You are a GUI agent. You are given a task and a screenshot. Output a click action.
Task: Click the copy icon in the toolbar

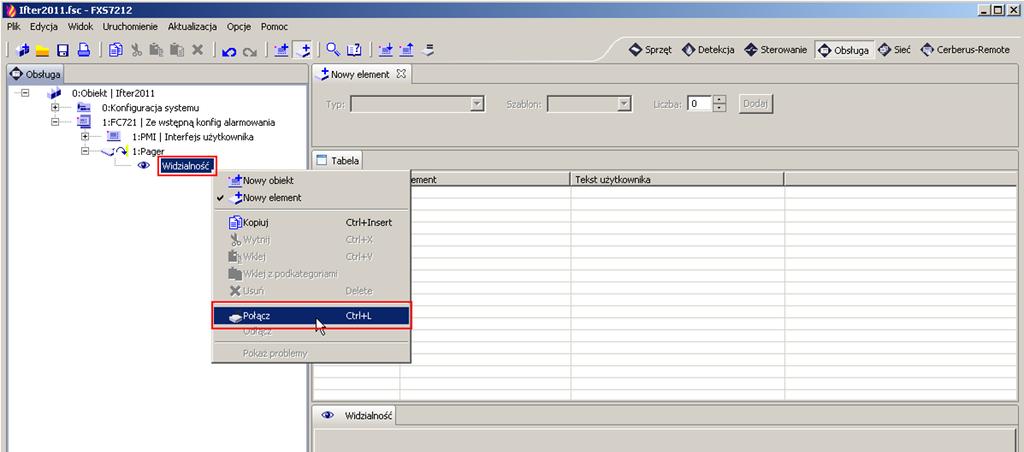pos(116,50)
